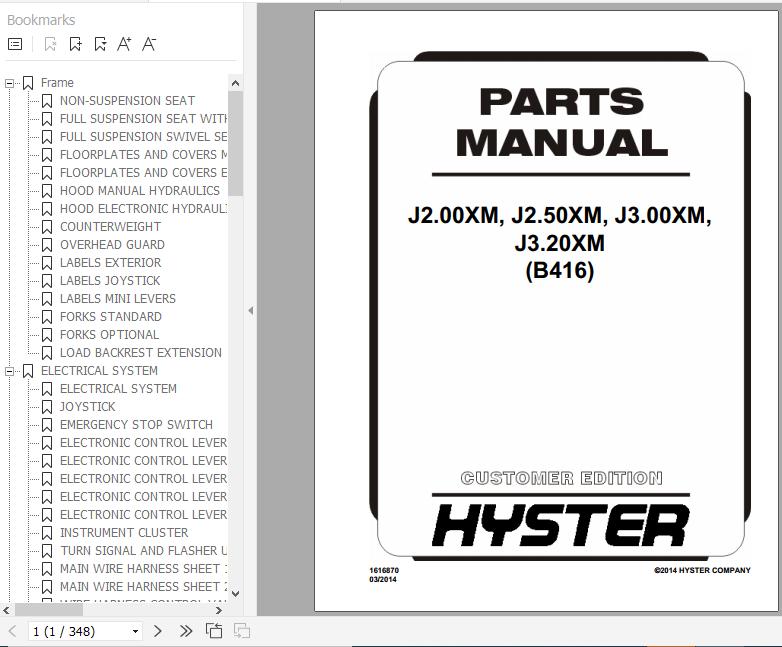782x647 pixels.
Task: Click the bookmark icon beside COUNTERWEIGHT
Action: [x=47, y=227]
